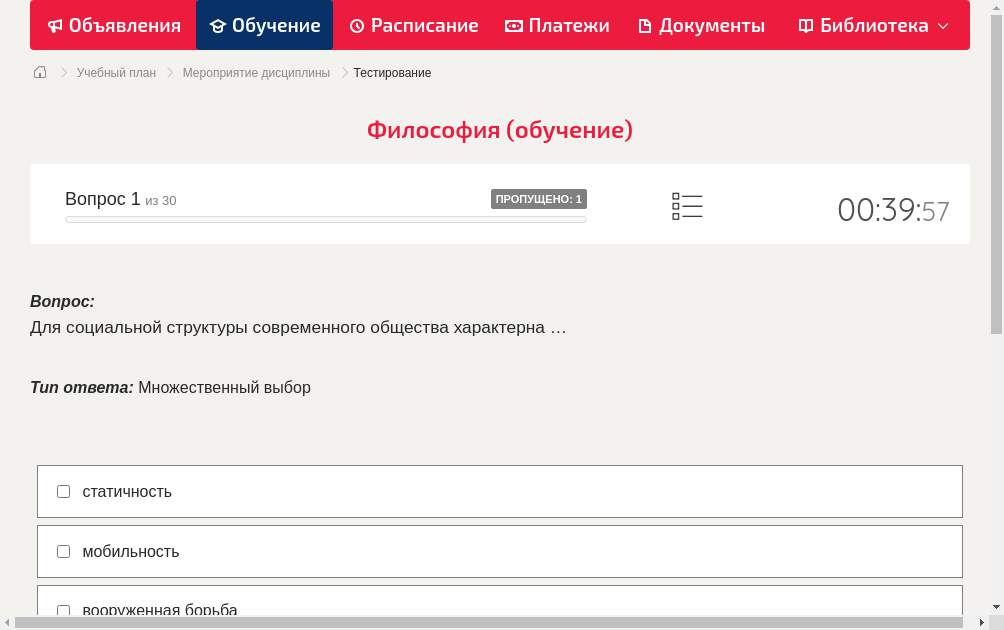Click the card icon next to Платежи

pos(513,25)
